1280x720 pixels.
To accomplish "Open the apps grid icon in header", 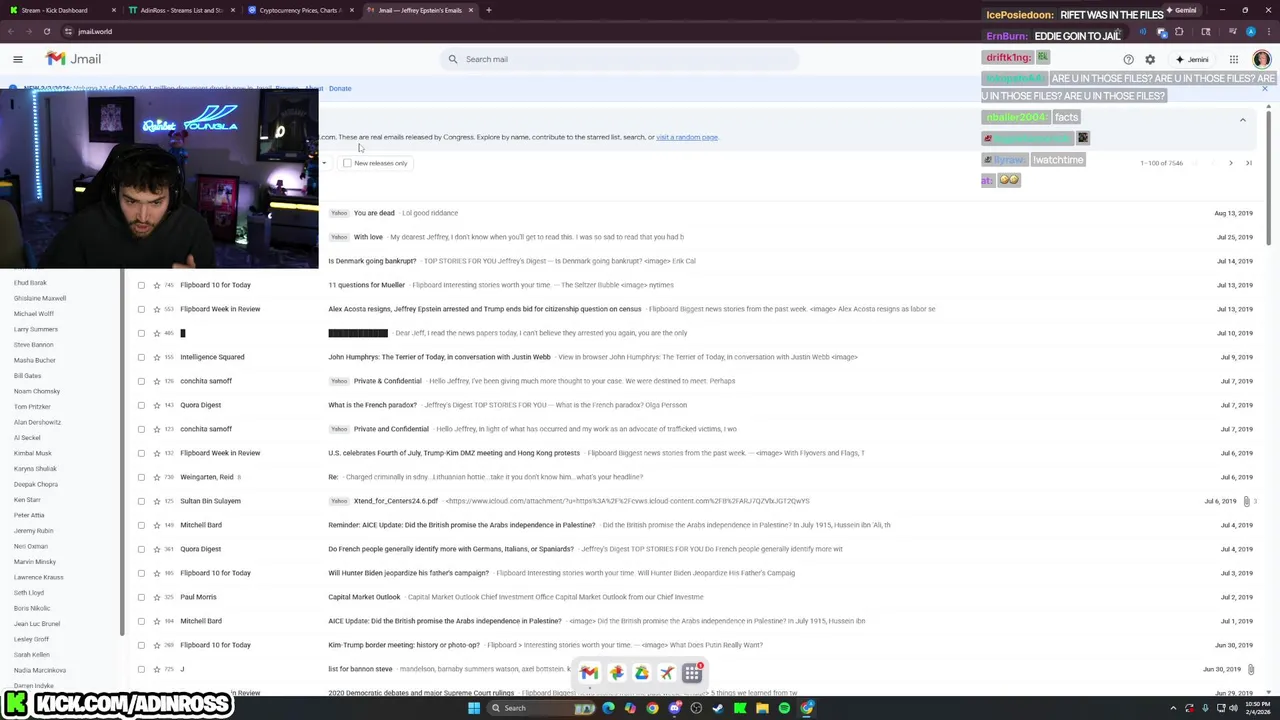I will (x=1234, y=59).
